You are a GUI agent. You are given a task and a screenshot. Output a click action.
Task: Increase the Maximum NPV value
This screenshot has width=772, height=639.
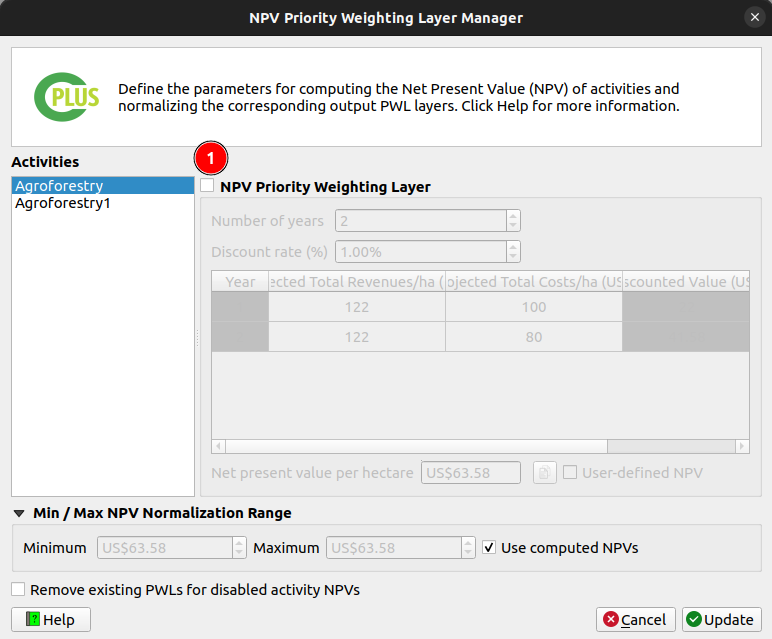pos(468,543)
